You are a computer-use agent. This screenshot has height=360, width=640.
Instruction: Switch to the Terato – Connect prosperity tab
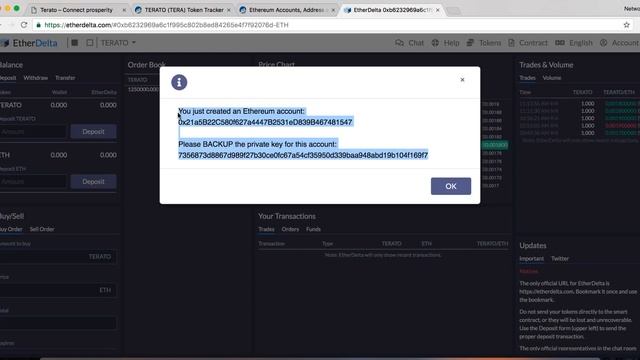click(76, 10)
